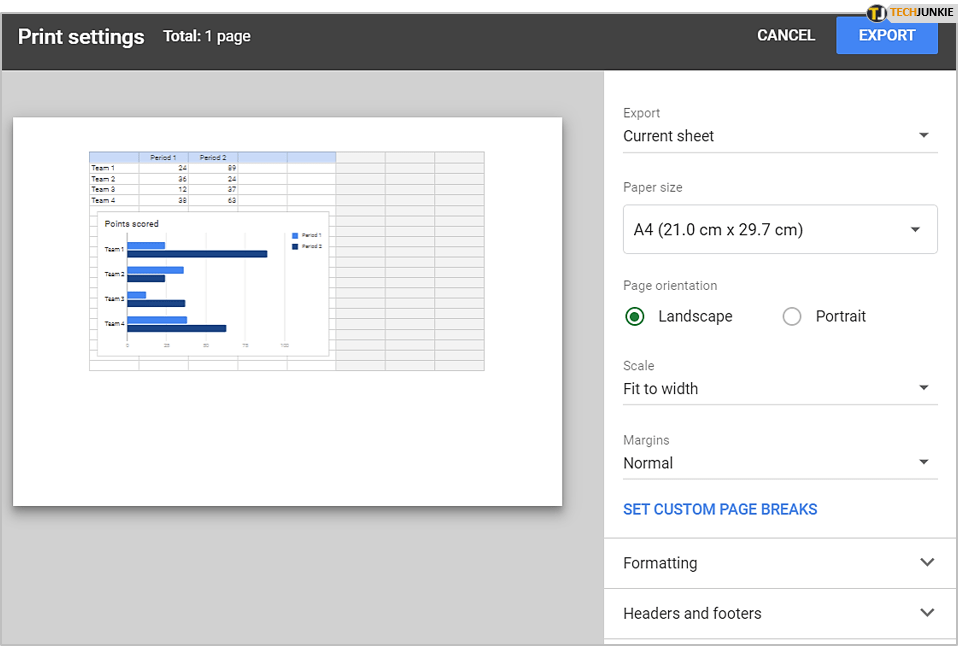961x646 pixels.
Task: Click the 'Total: 1 page' label
Action: coord(207,37)
